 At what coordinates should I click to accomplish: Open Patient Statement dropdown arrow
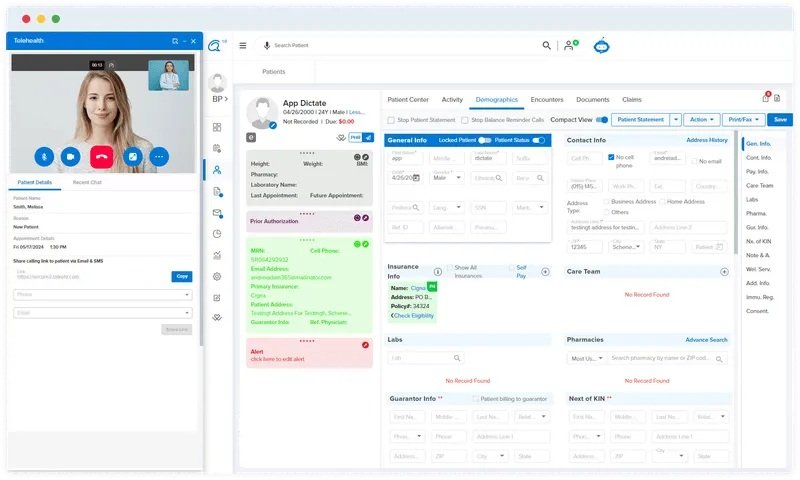[x=676, y=120]
